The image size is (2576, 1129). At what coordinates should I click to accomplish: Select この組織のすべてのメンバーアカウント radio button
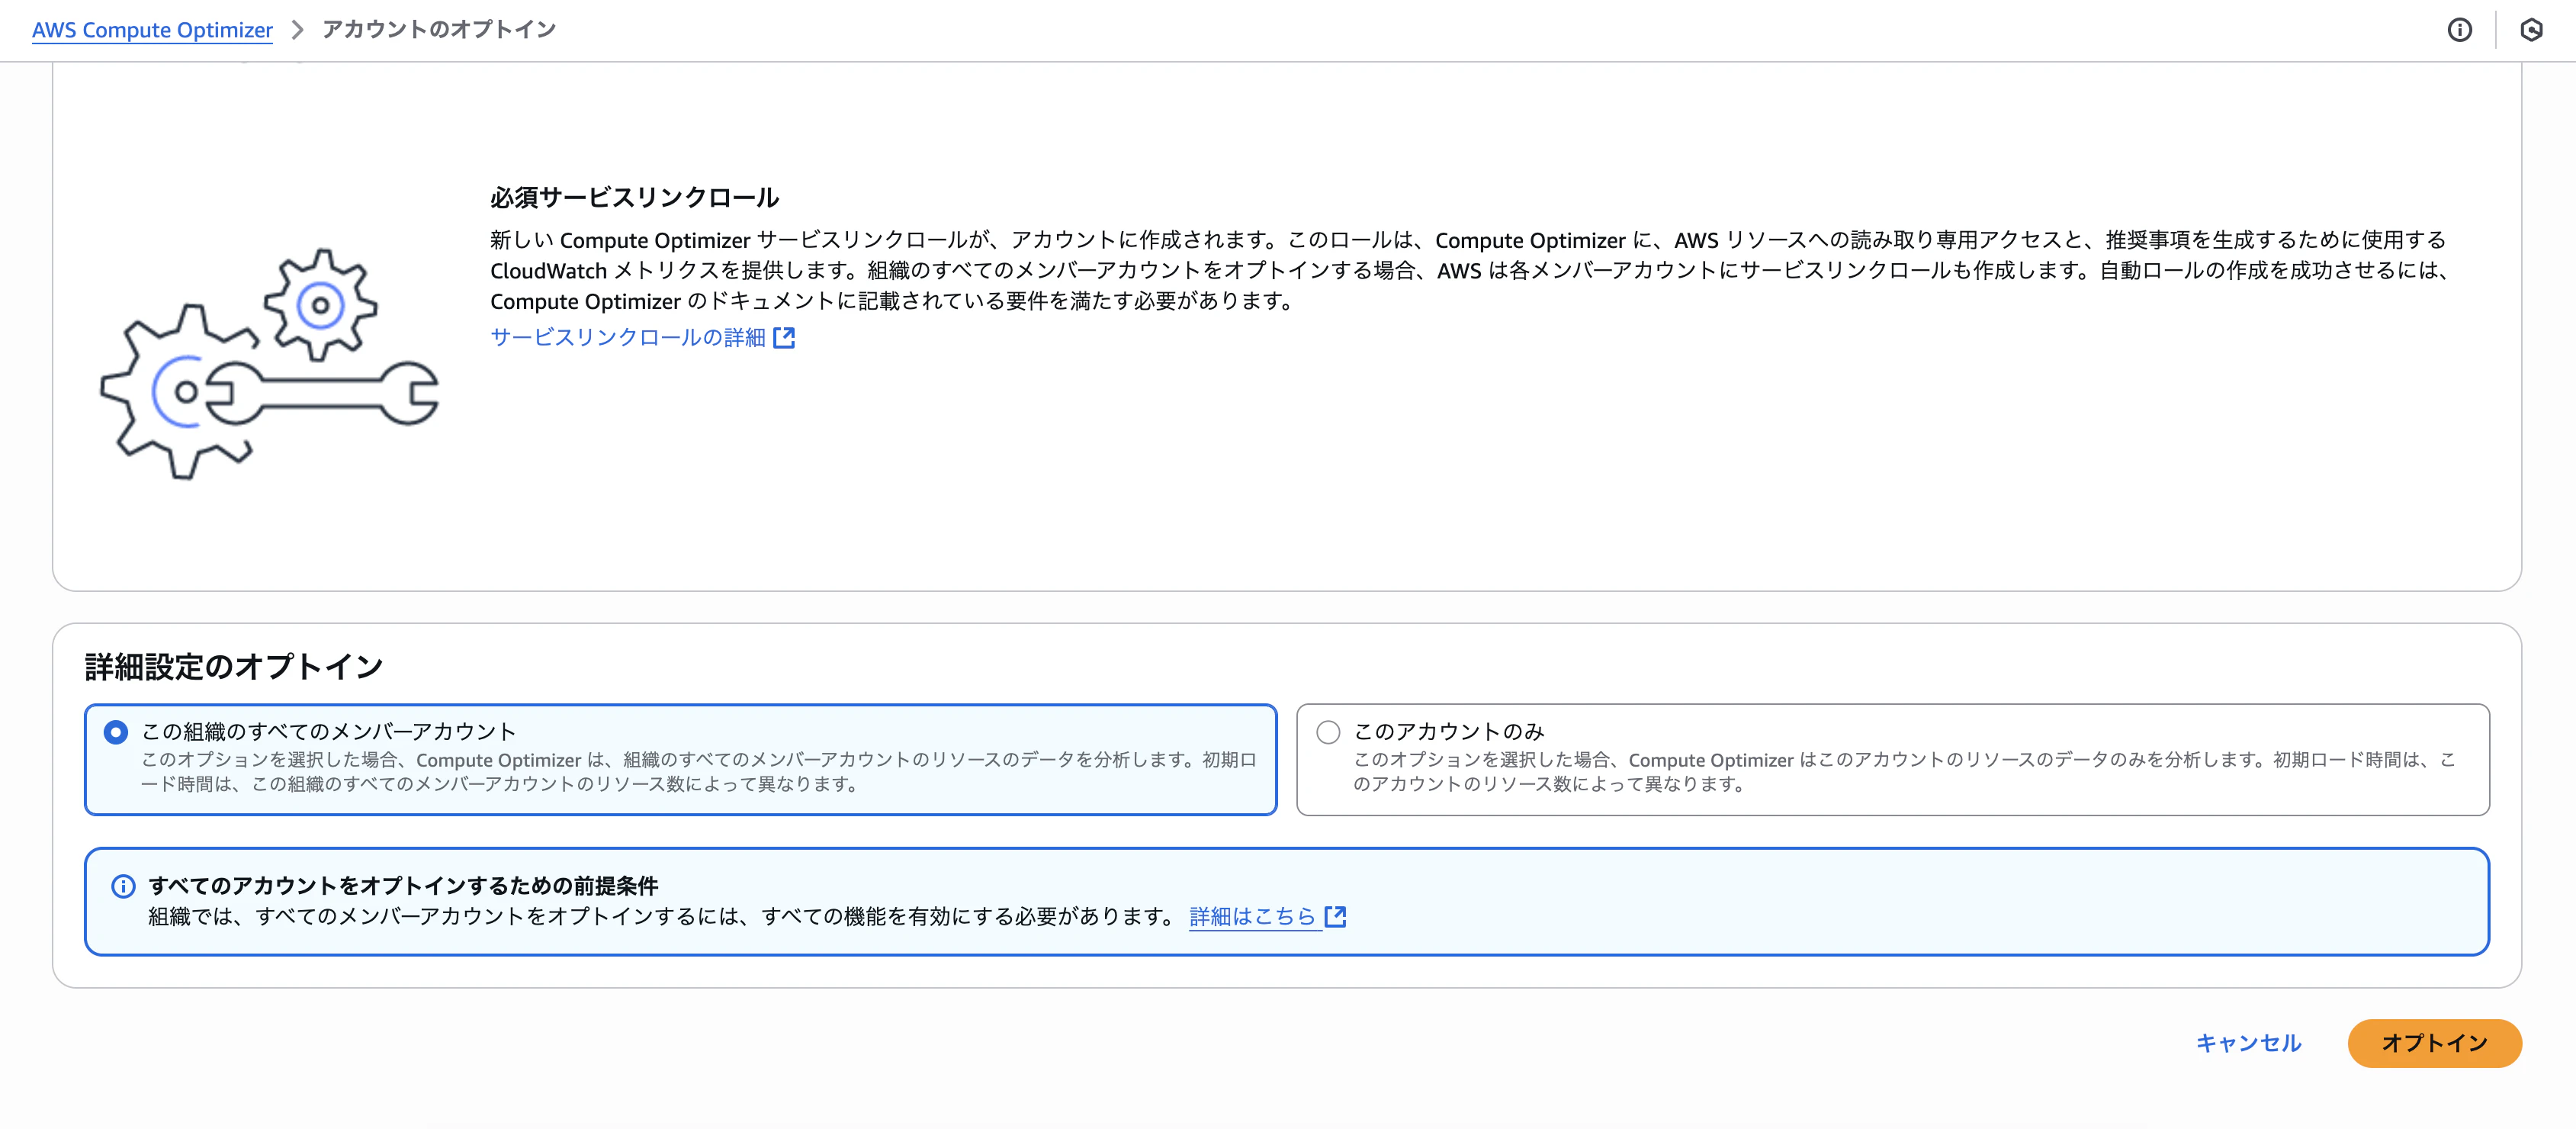coord(116,732)
